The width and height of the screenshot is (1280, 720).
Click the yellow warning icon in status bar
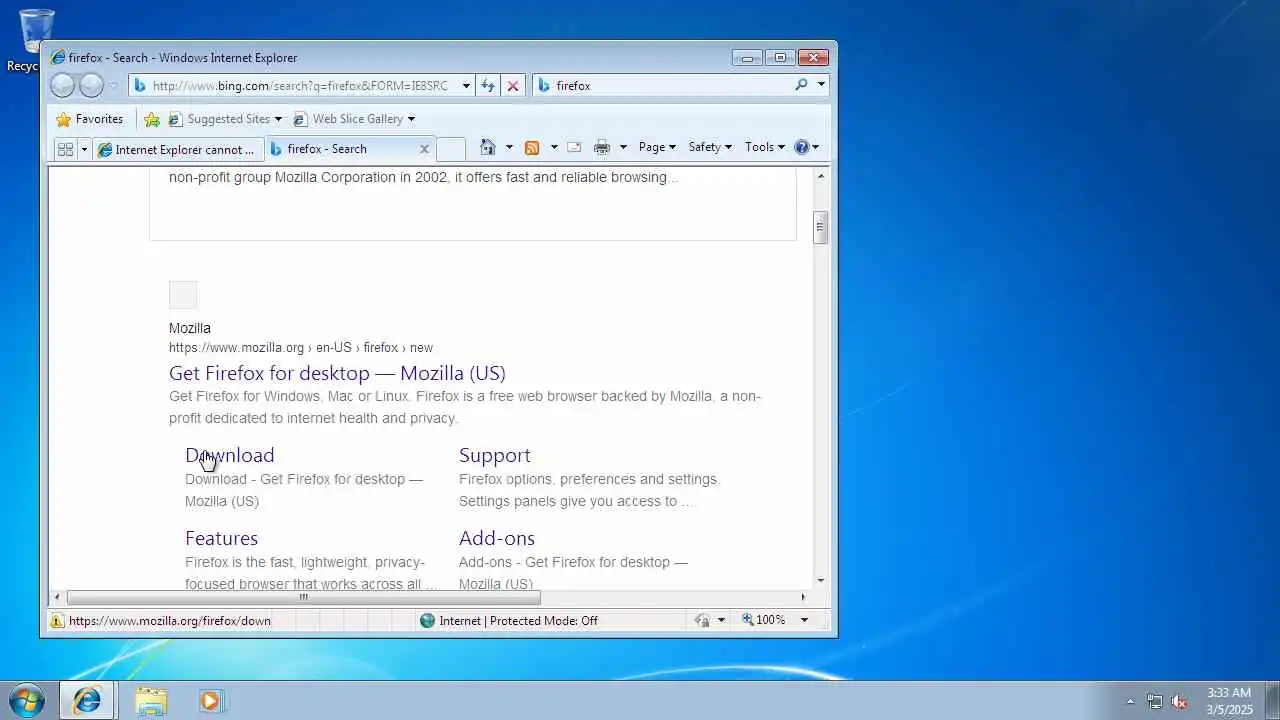click(x=57, y=621)
